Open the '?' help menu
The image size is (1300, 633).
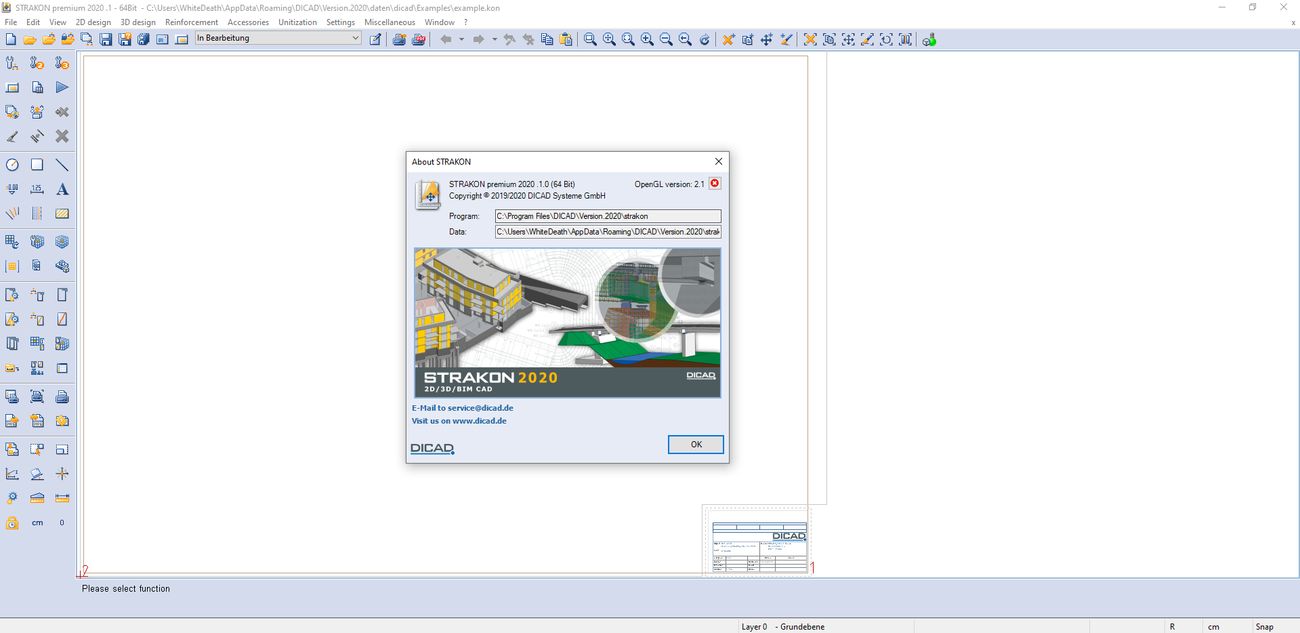[465, 22]
